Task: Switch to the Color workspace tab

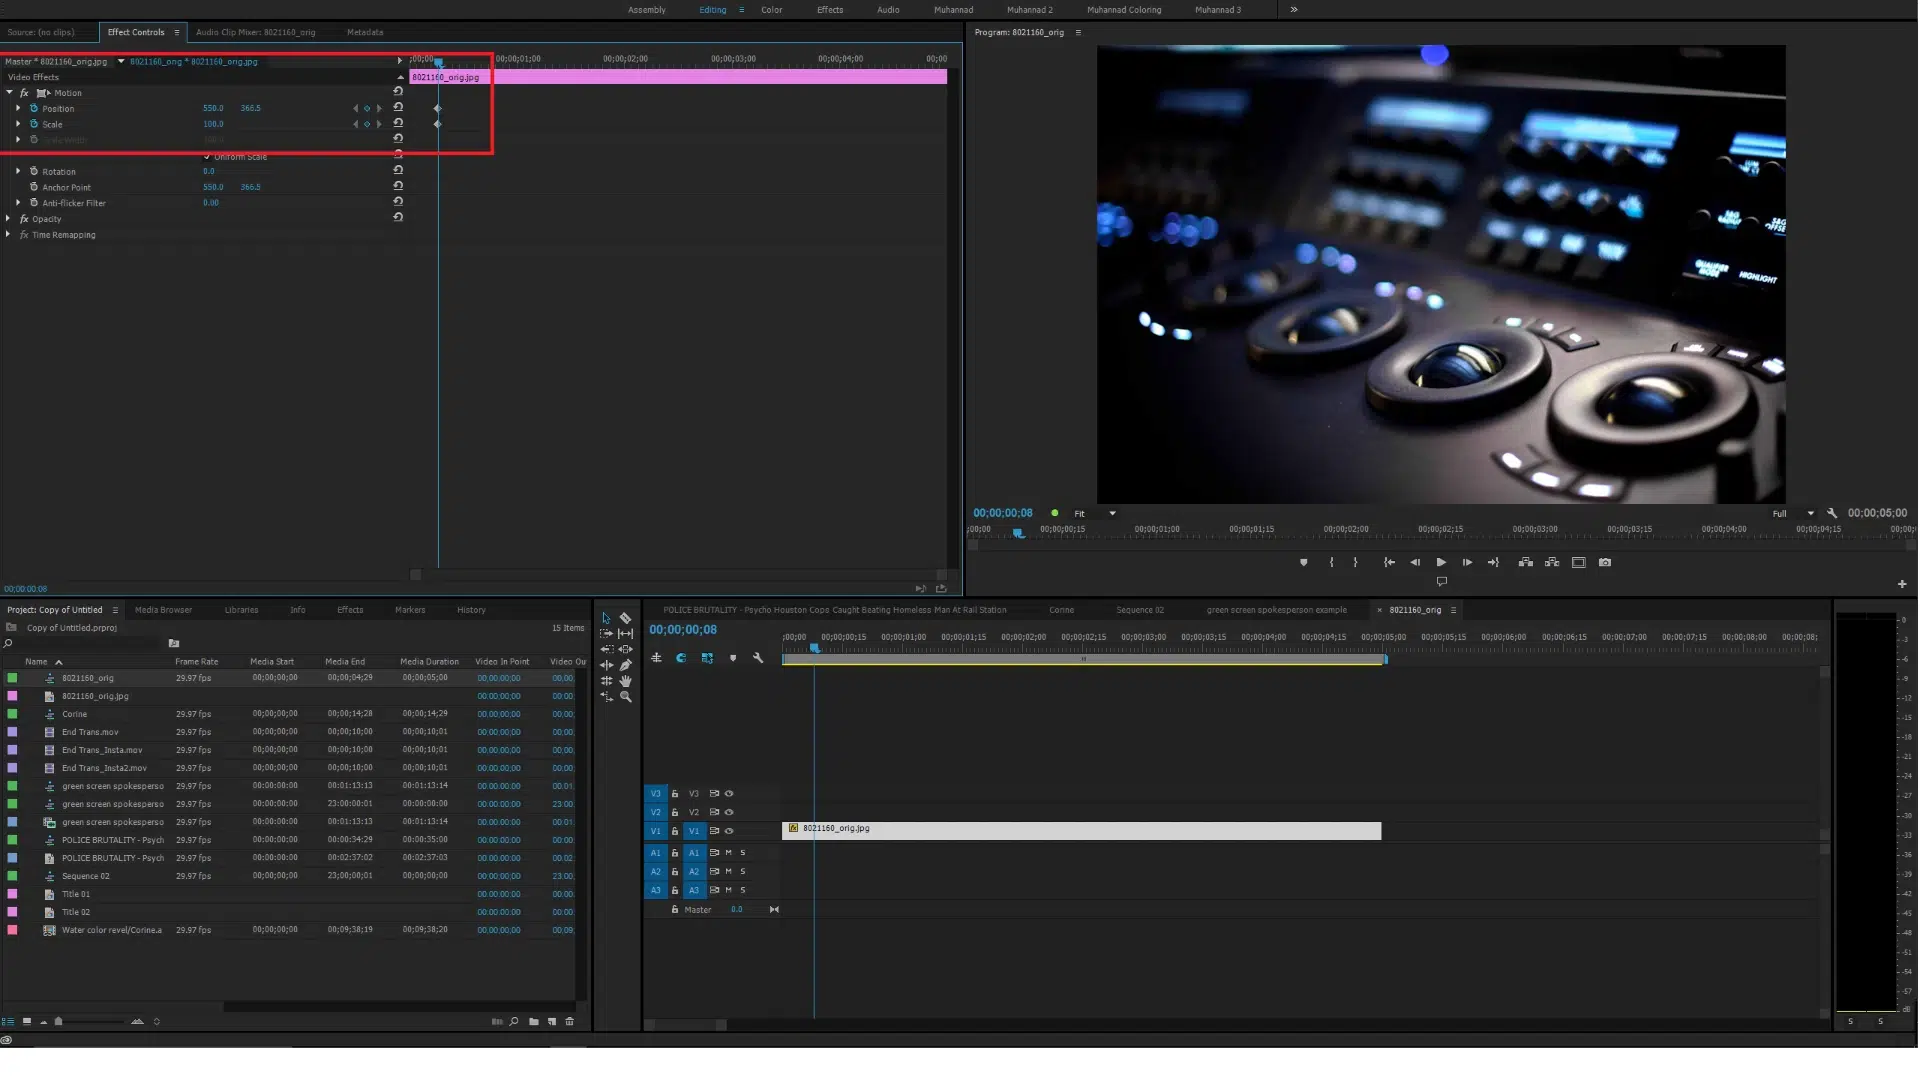Action: tap(771, 10)
